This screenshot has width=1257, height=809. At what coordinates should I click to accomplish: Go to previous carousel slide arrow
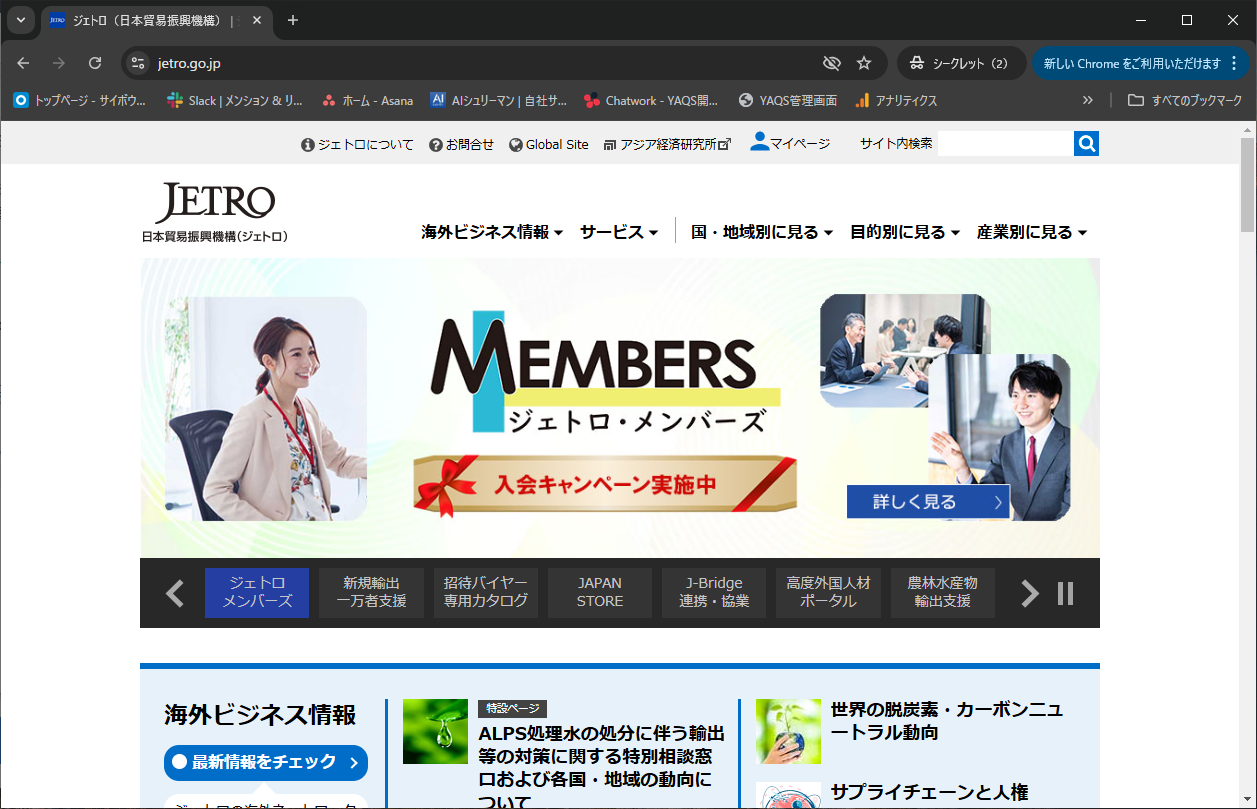[x=175, y=593]
